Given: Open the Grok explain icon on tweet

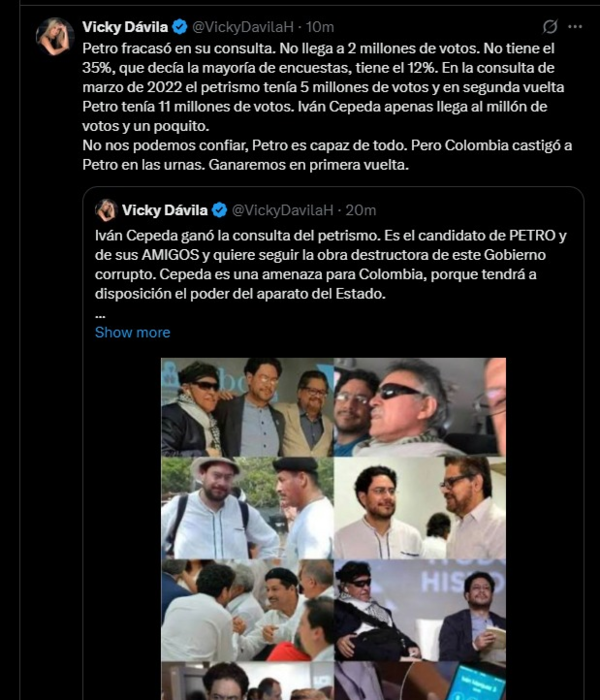Looking at the screenshot, I should [x=550, y=27].
